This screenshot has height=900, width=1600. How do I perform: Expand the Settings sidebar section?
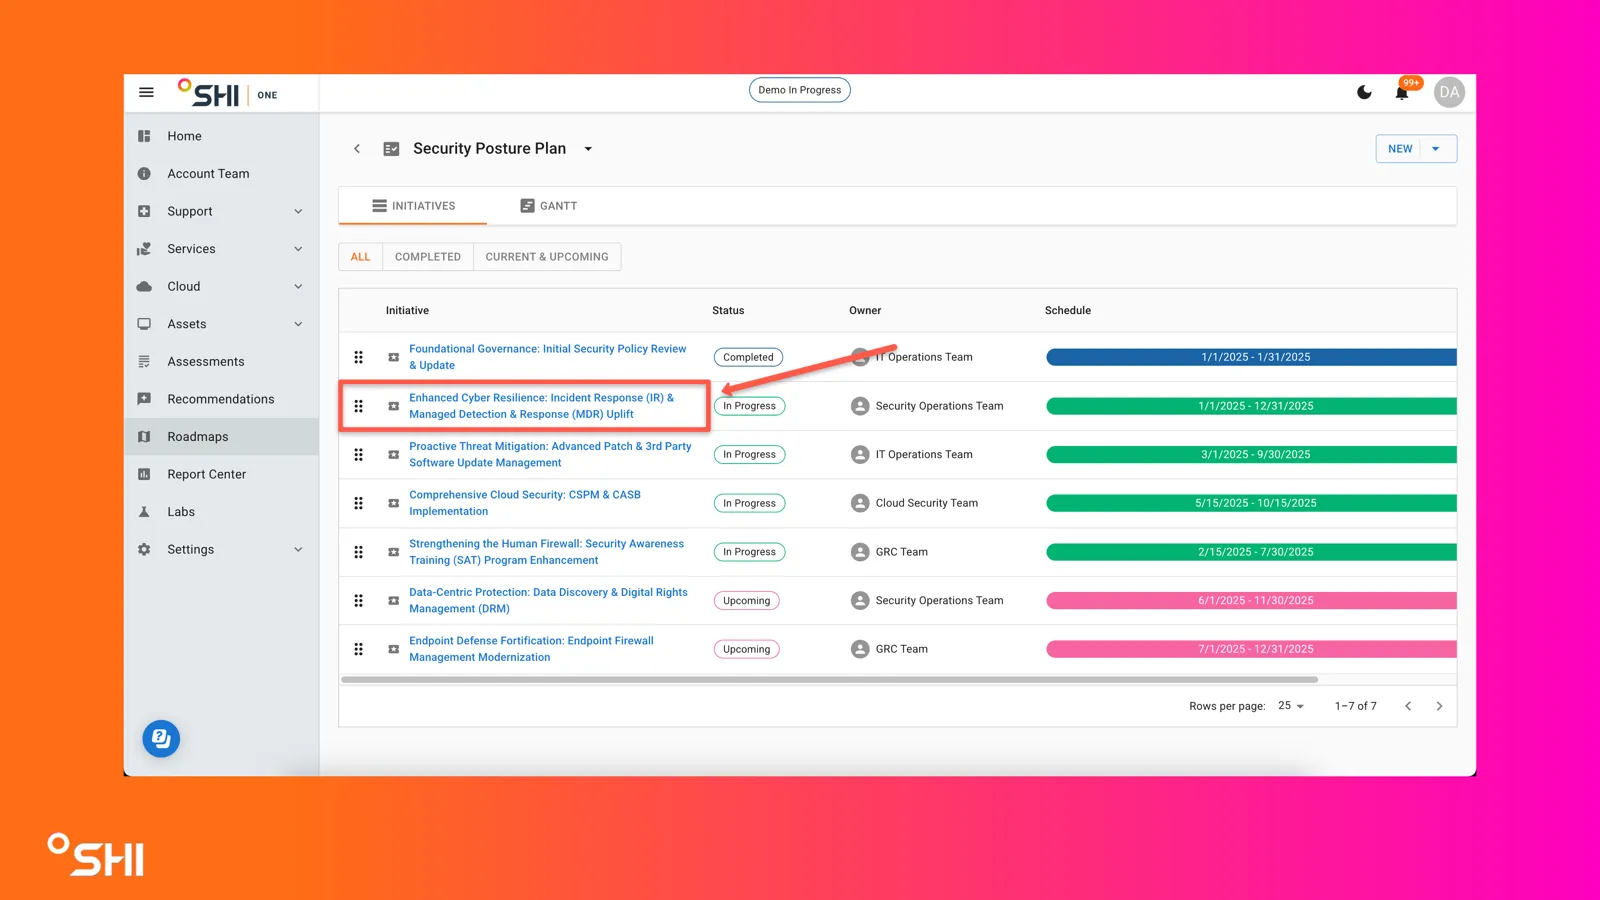298,549
